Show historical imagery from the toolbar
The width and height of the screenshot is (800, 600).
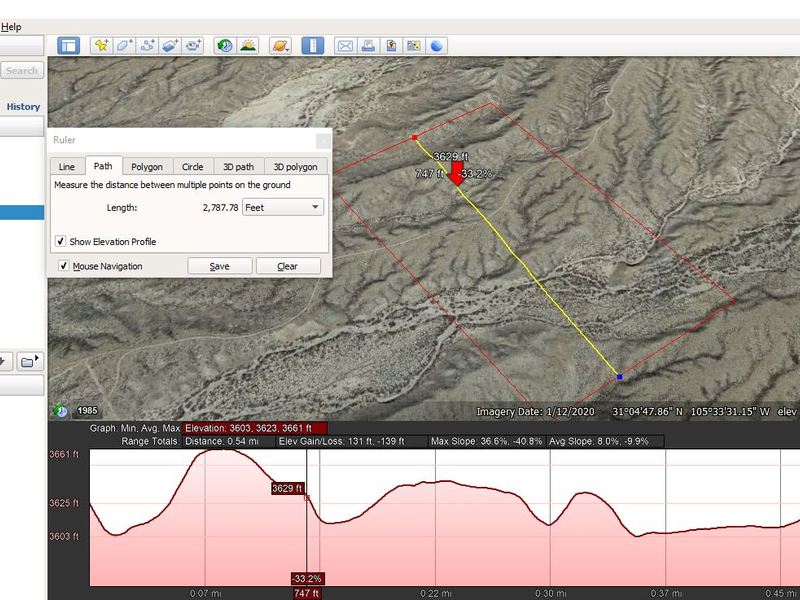(x=224, y=46)
